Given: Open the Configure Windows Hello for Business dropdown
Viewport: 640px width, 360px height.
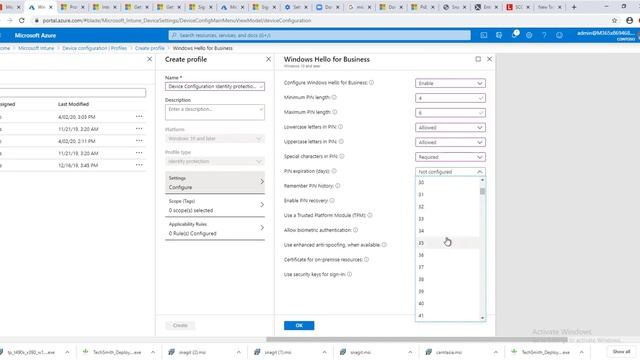Looking at the screenshot, I should pyautogui.click(x=450, y=83).
